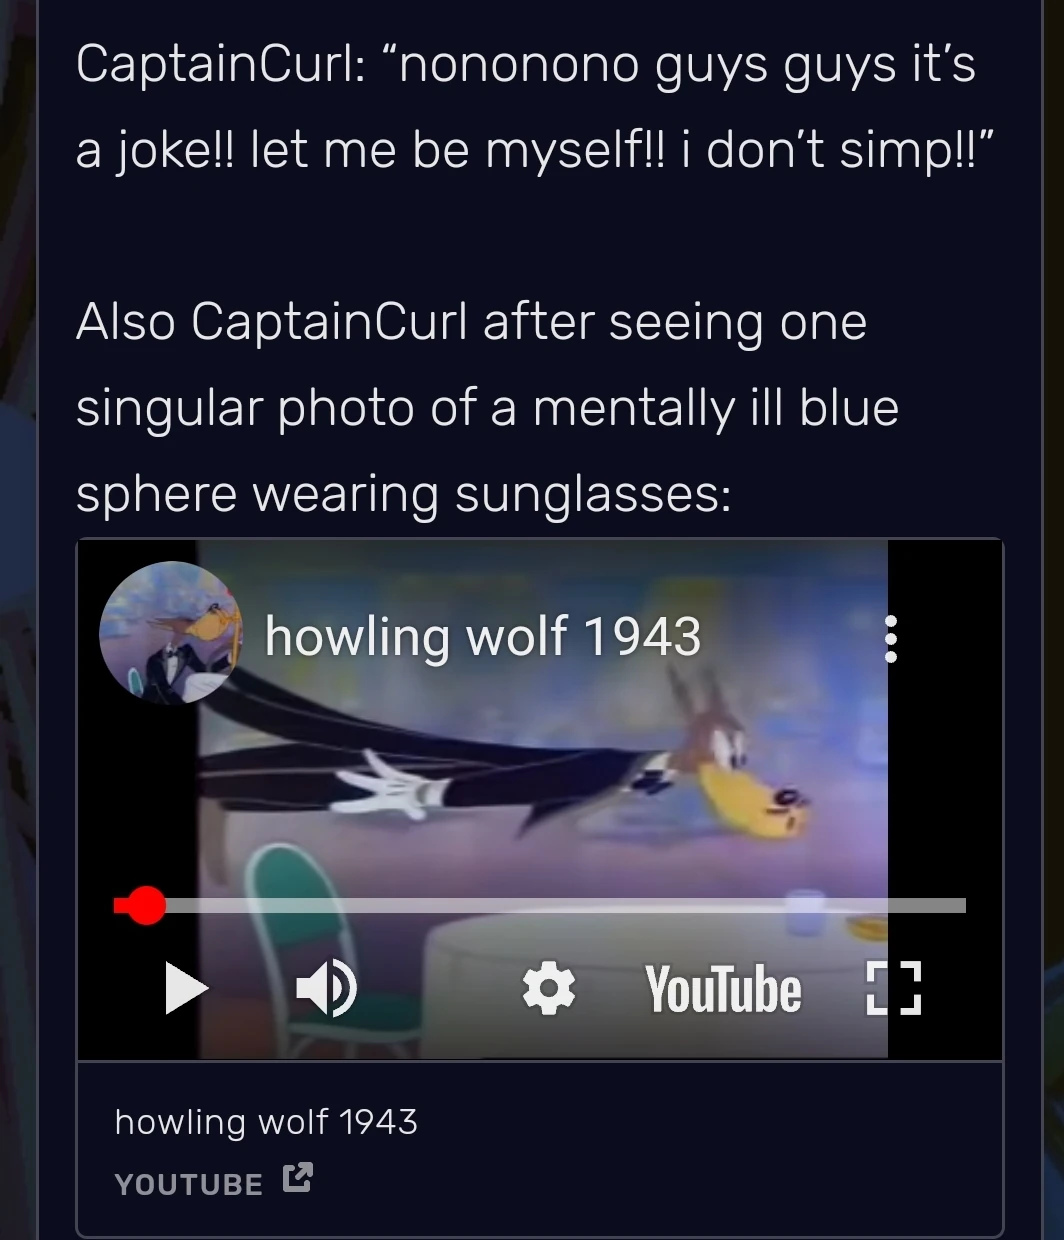Viewport: 1064px width, 1240px height.
Task: Click the text 'Also CaptainCurl after seeing one'
Action: 471,323
